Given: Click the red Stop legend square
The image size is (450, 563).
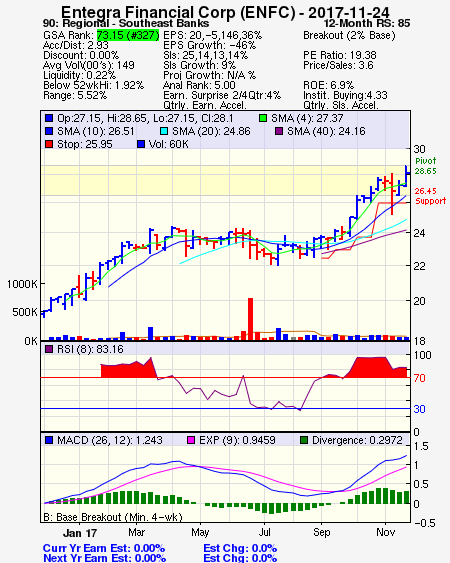Looking at the screenshot, I should pos(49,144).
